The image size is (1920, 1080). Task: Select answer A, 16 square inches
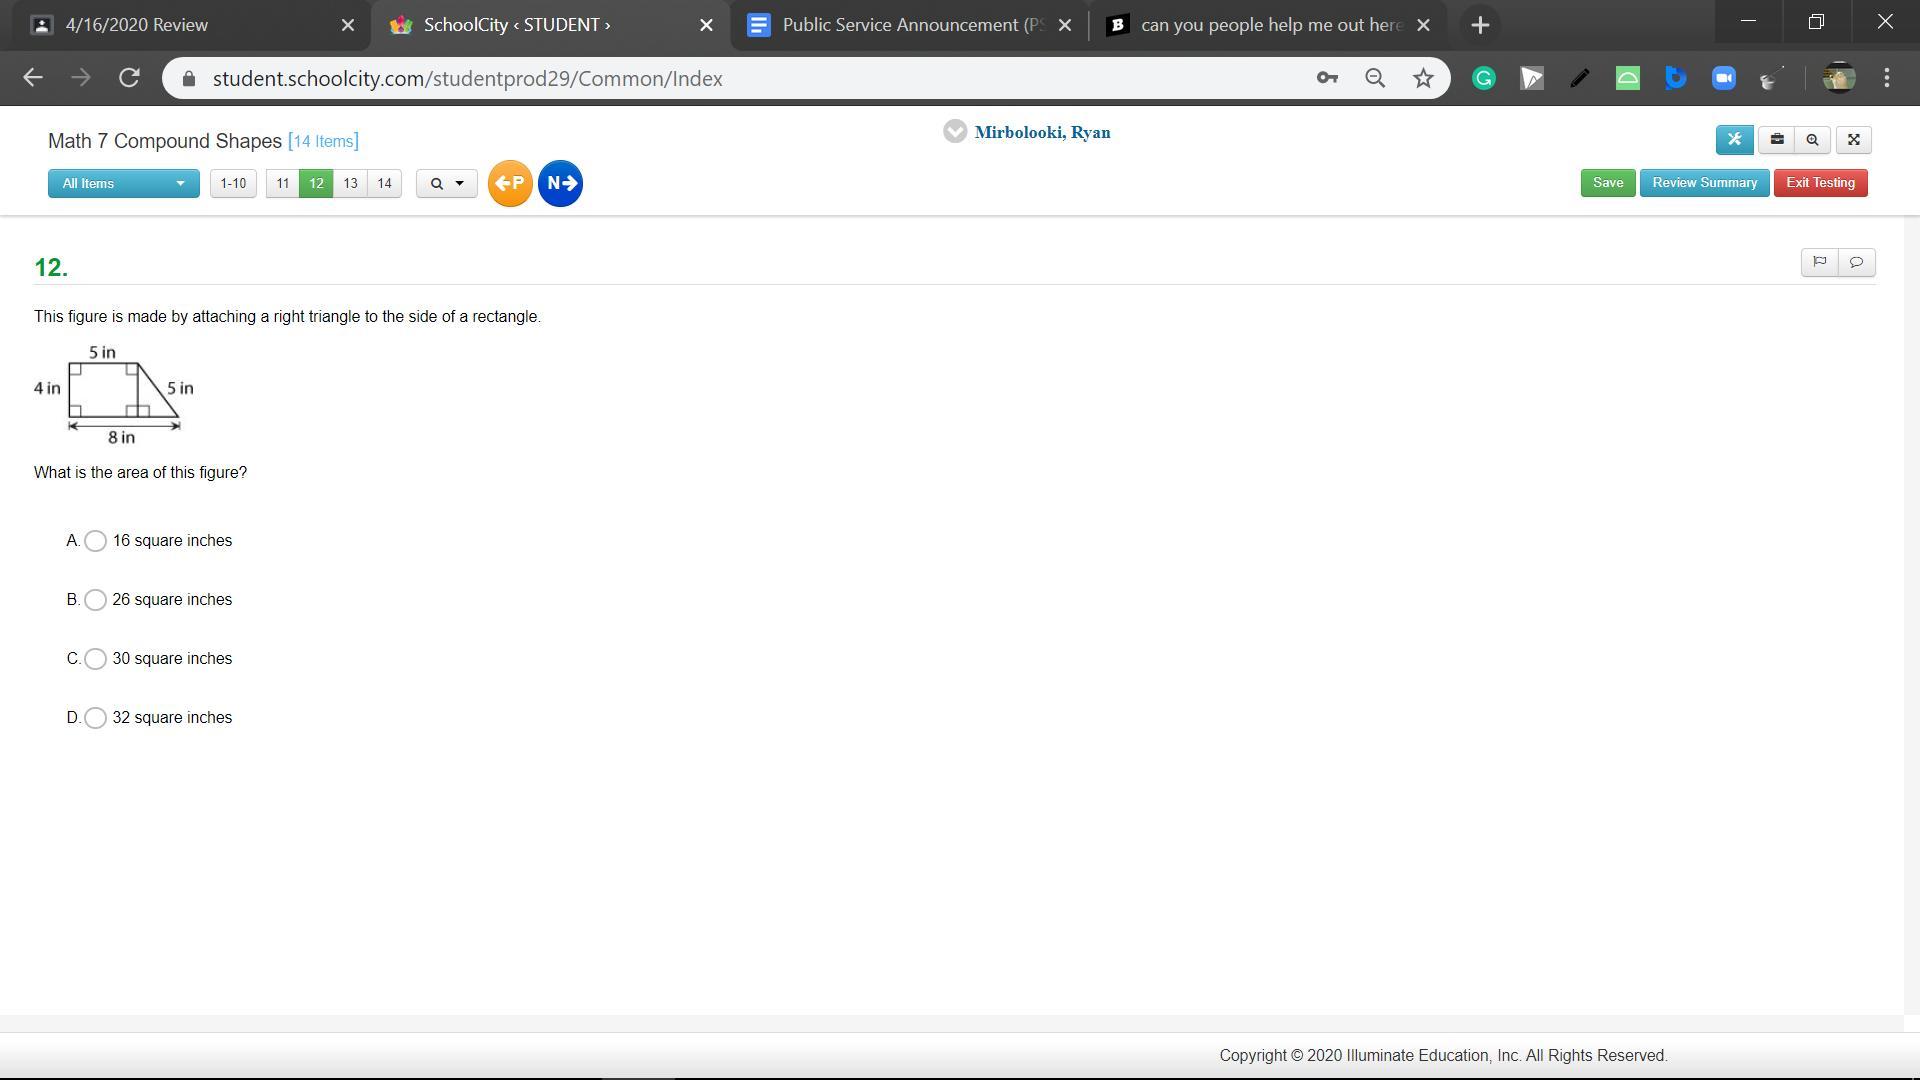[x=95, y=541]
